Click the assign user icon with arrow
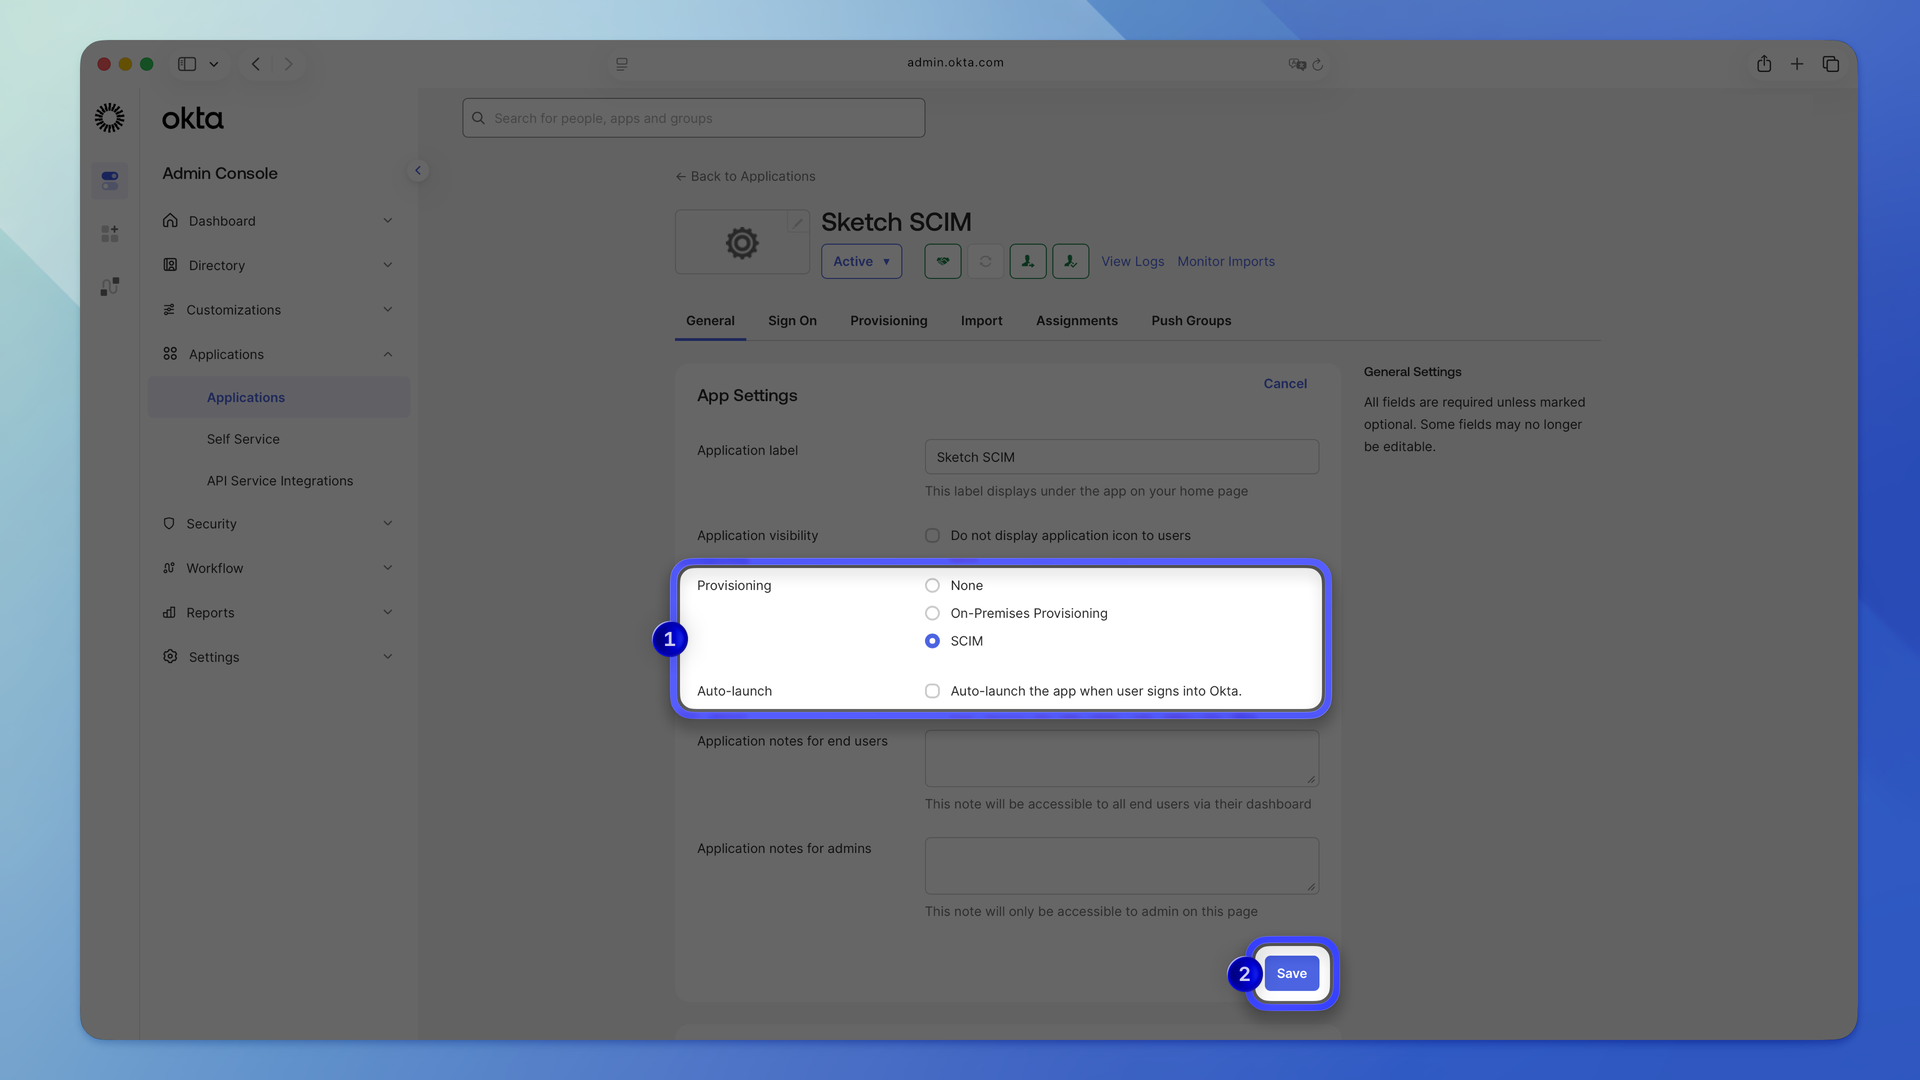 click(1028, 262)
